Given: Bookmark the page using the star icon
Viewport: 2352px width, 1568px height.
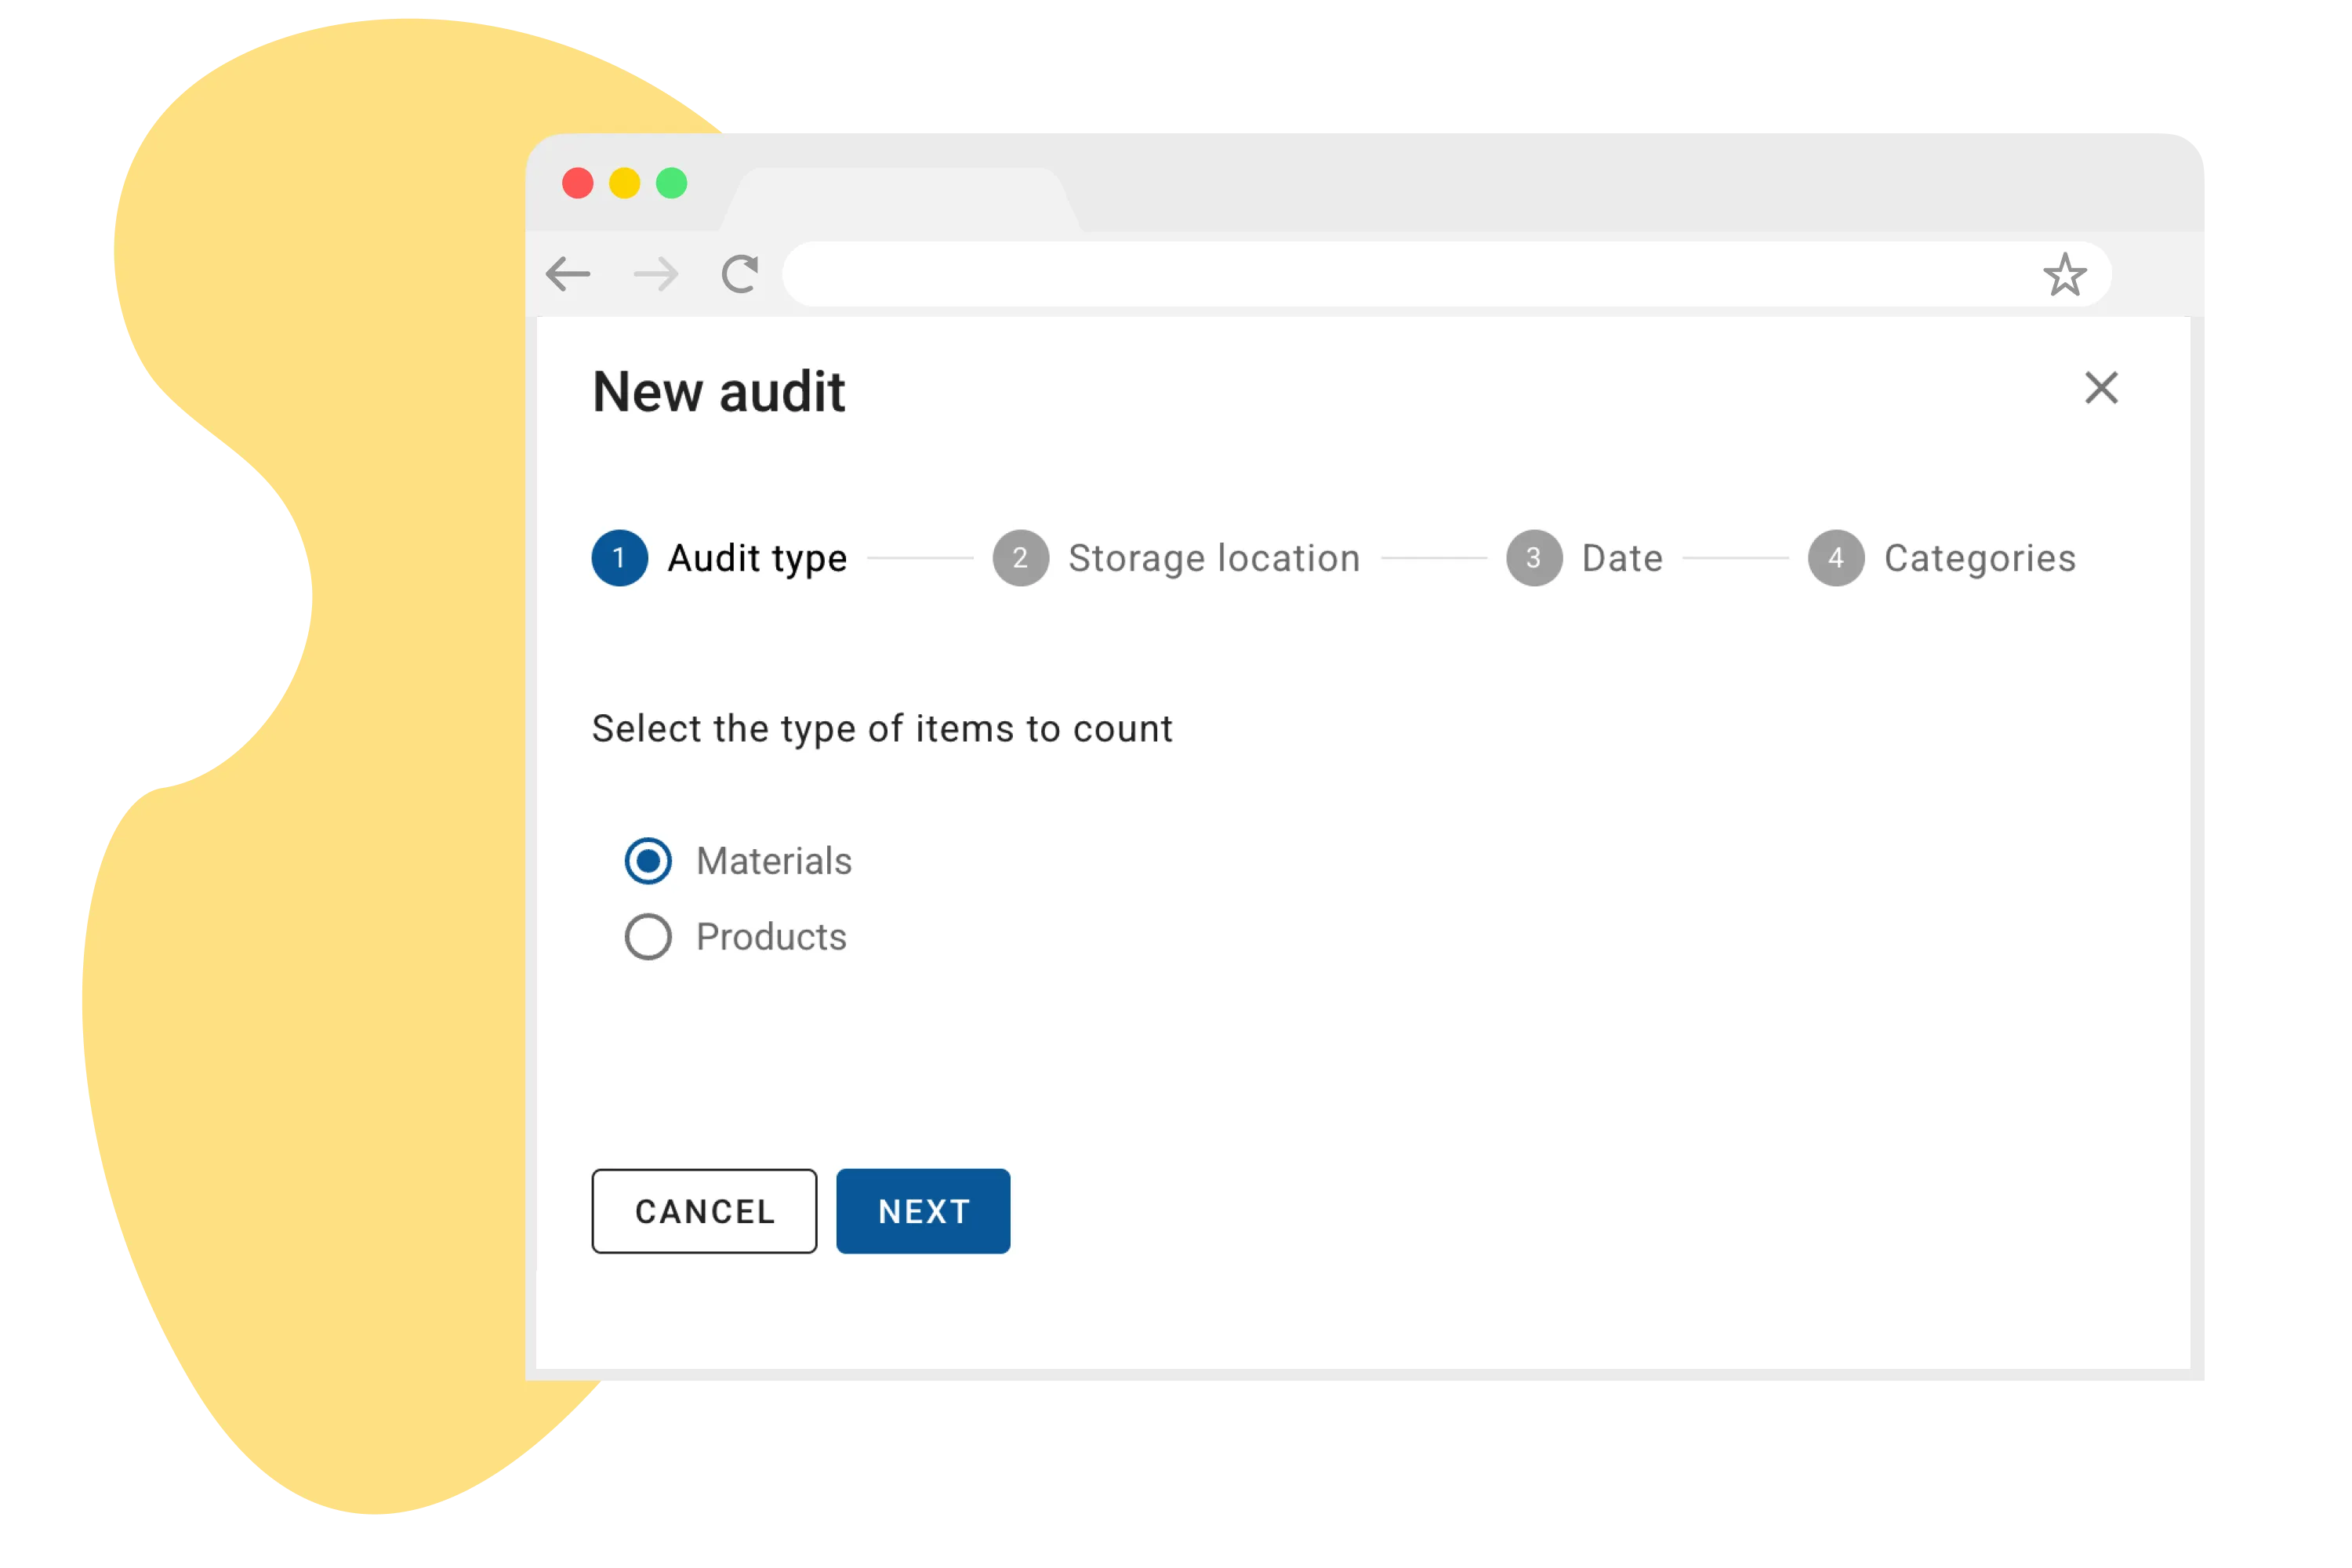Looking at the screenshot, I should coord(2064,274).
